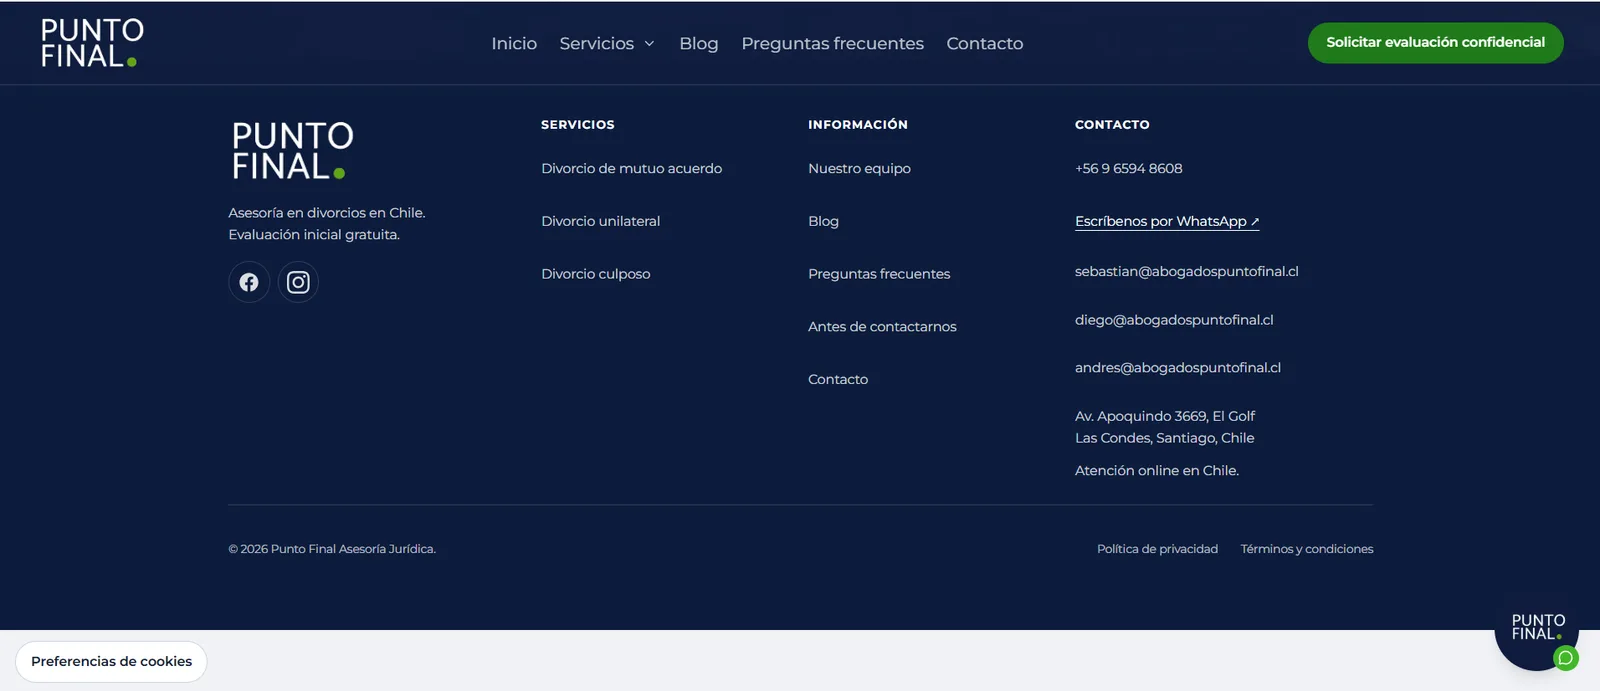The image size is (1600, 691).
Task: Click the CONTACTO column heading
Action: 1112,125
